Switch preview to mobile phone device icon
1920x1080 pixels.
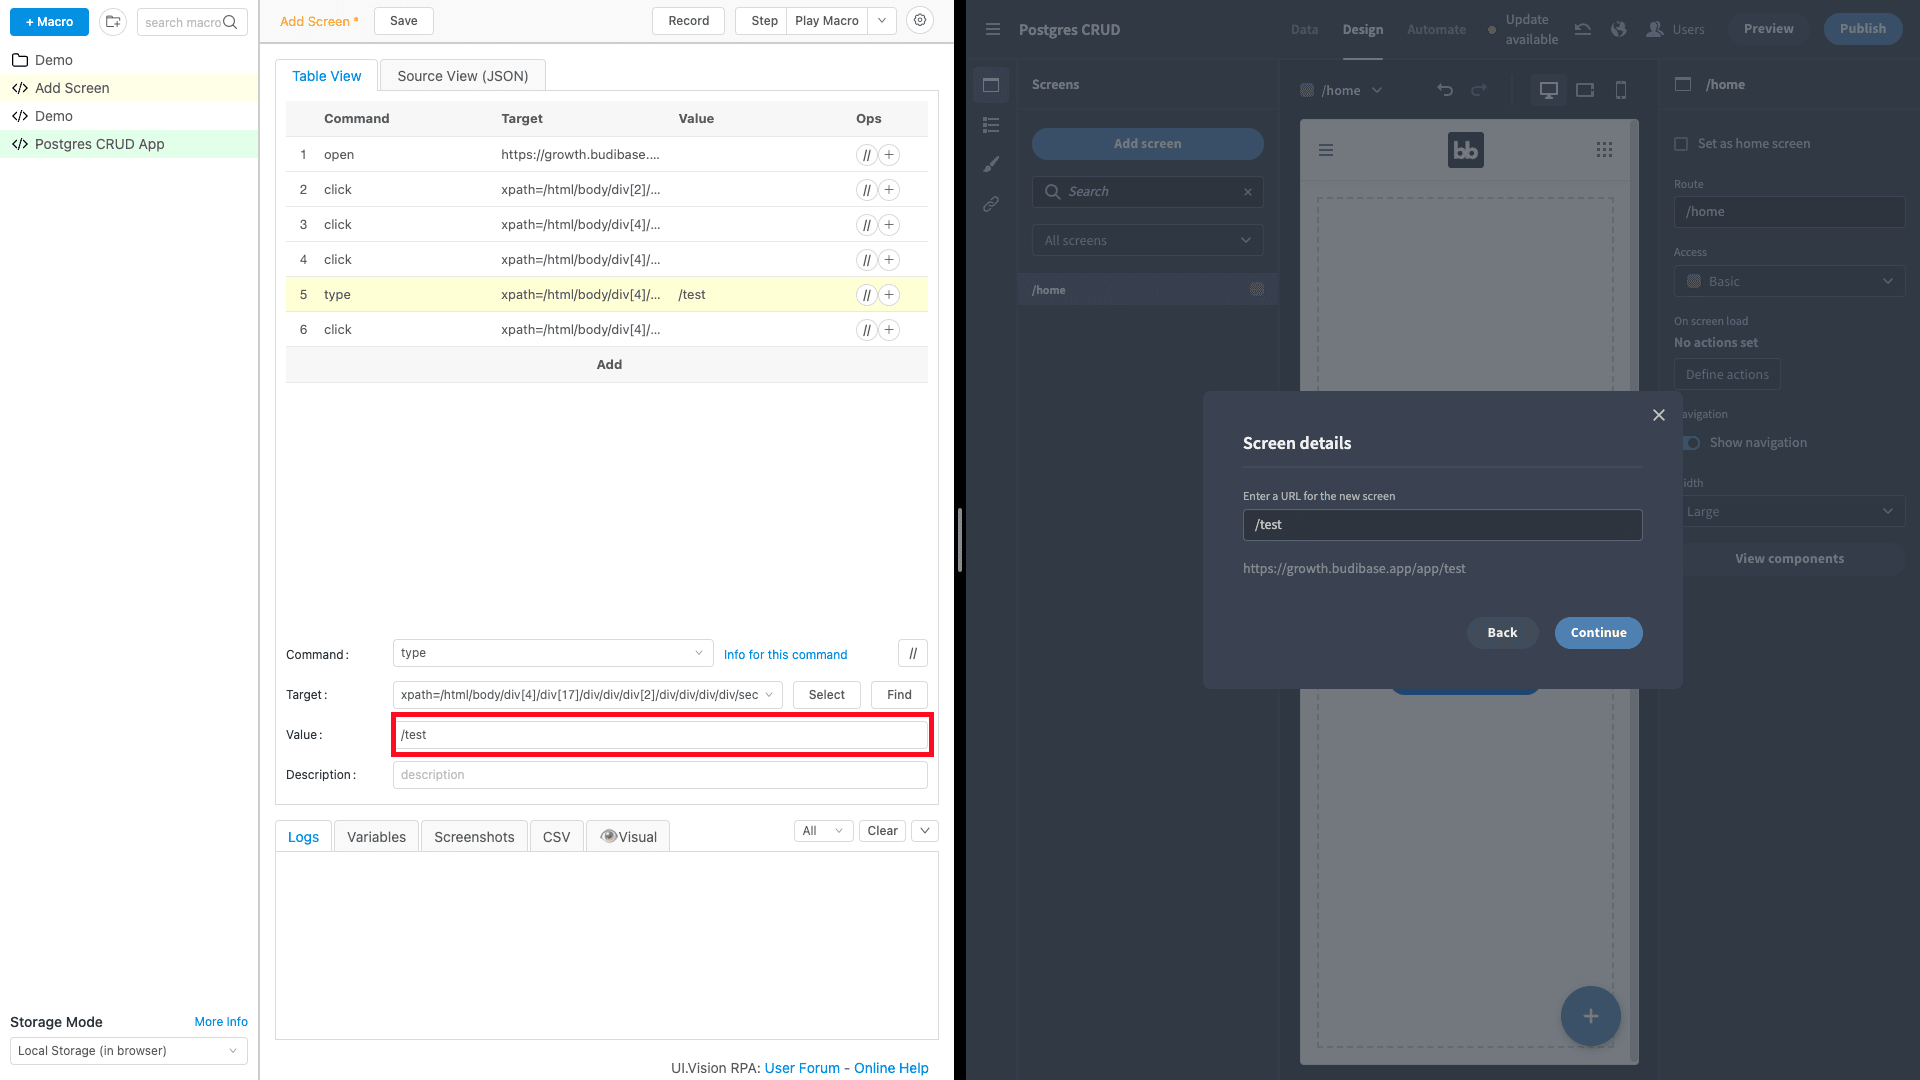click(1621, 90)
